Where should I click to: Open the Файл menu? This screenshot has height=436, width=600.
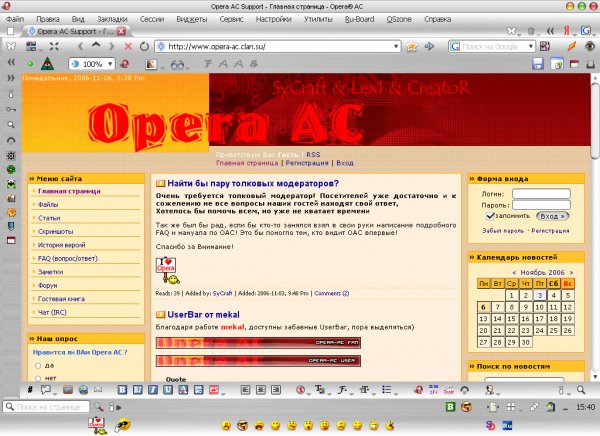[15, 19]
